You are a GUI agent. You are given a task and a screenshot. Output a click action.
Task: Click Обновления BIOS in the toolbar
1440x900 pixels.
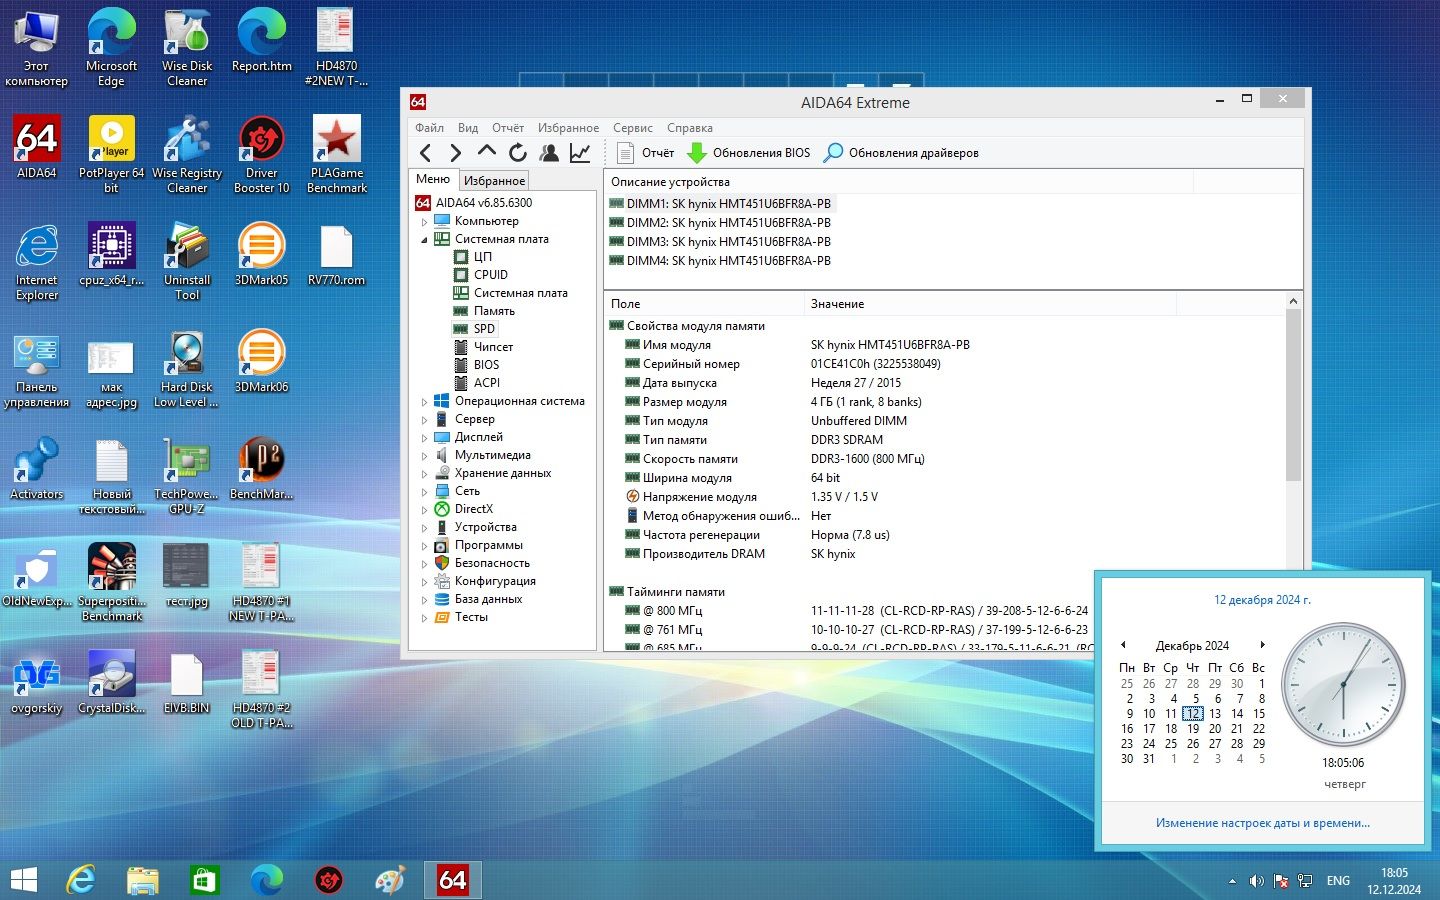(x=749, y=153)
